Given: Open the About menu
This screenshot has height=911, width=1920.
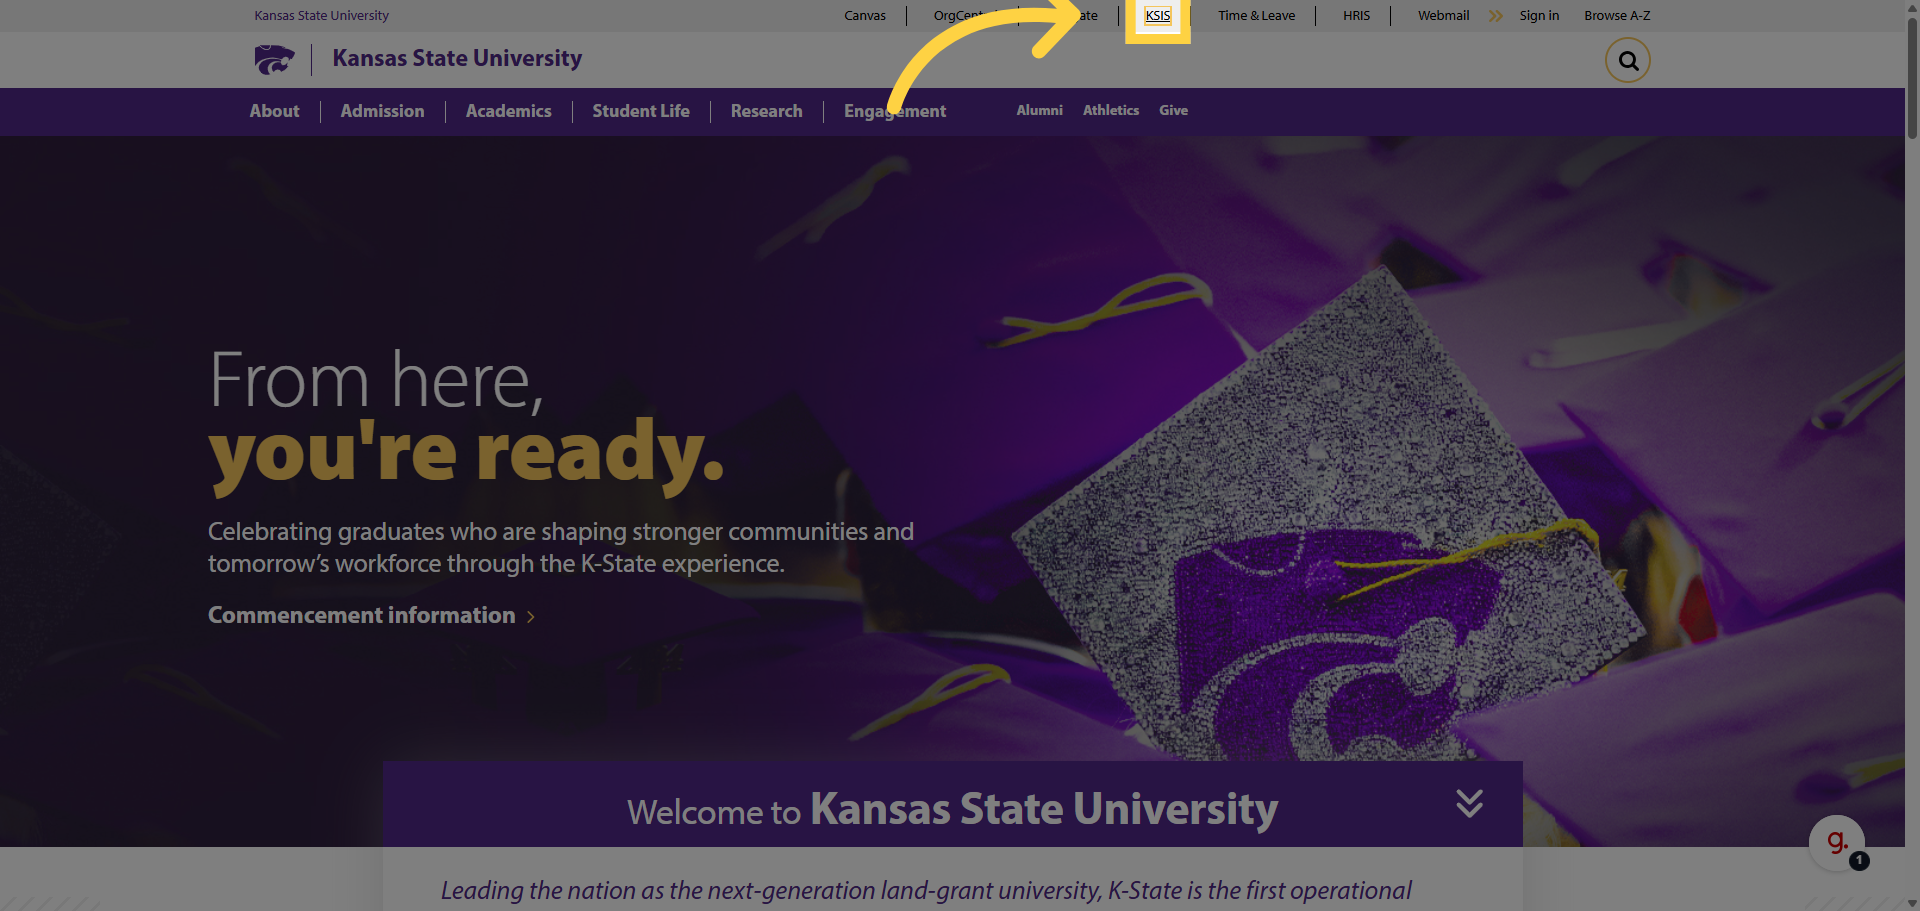Looking at the screenshot, I should coord(274,111).
